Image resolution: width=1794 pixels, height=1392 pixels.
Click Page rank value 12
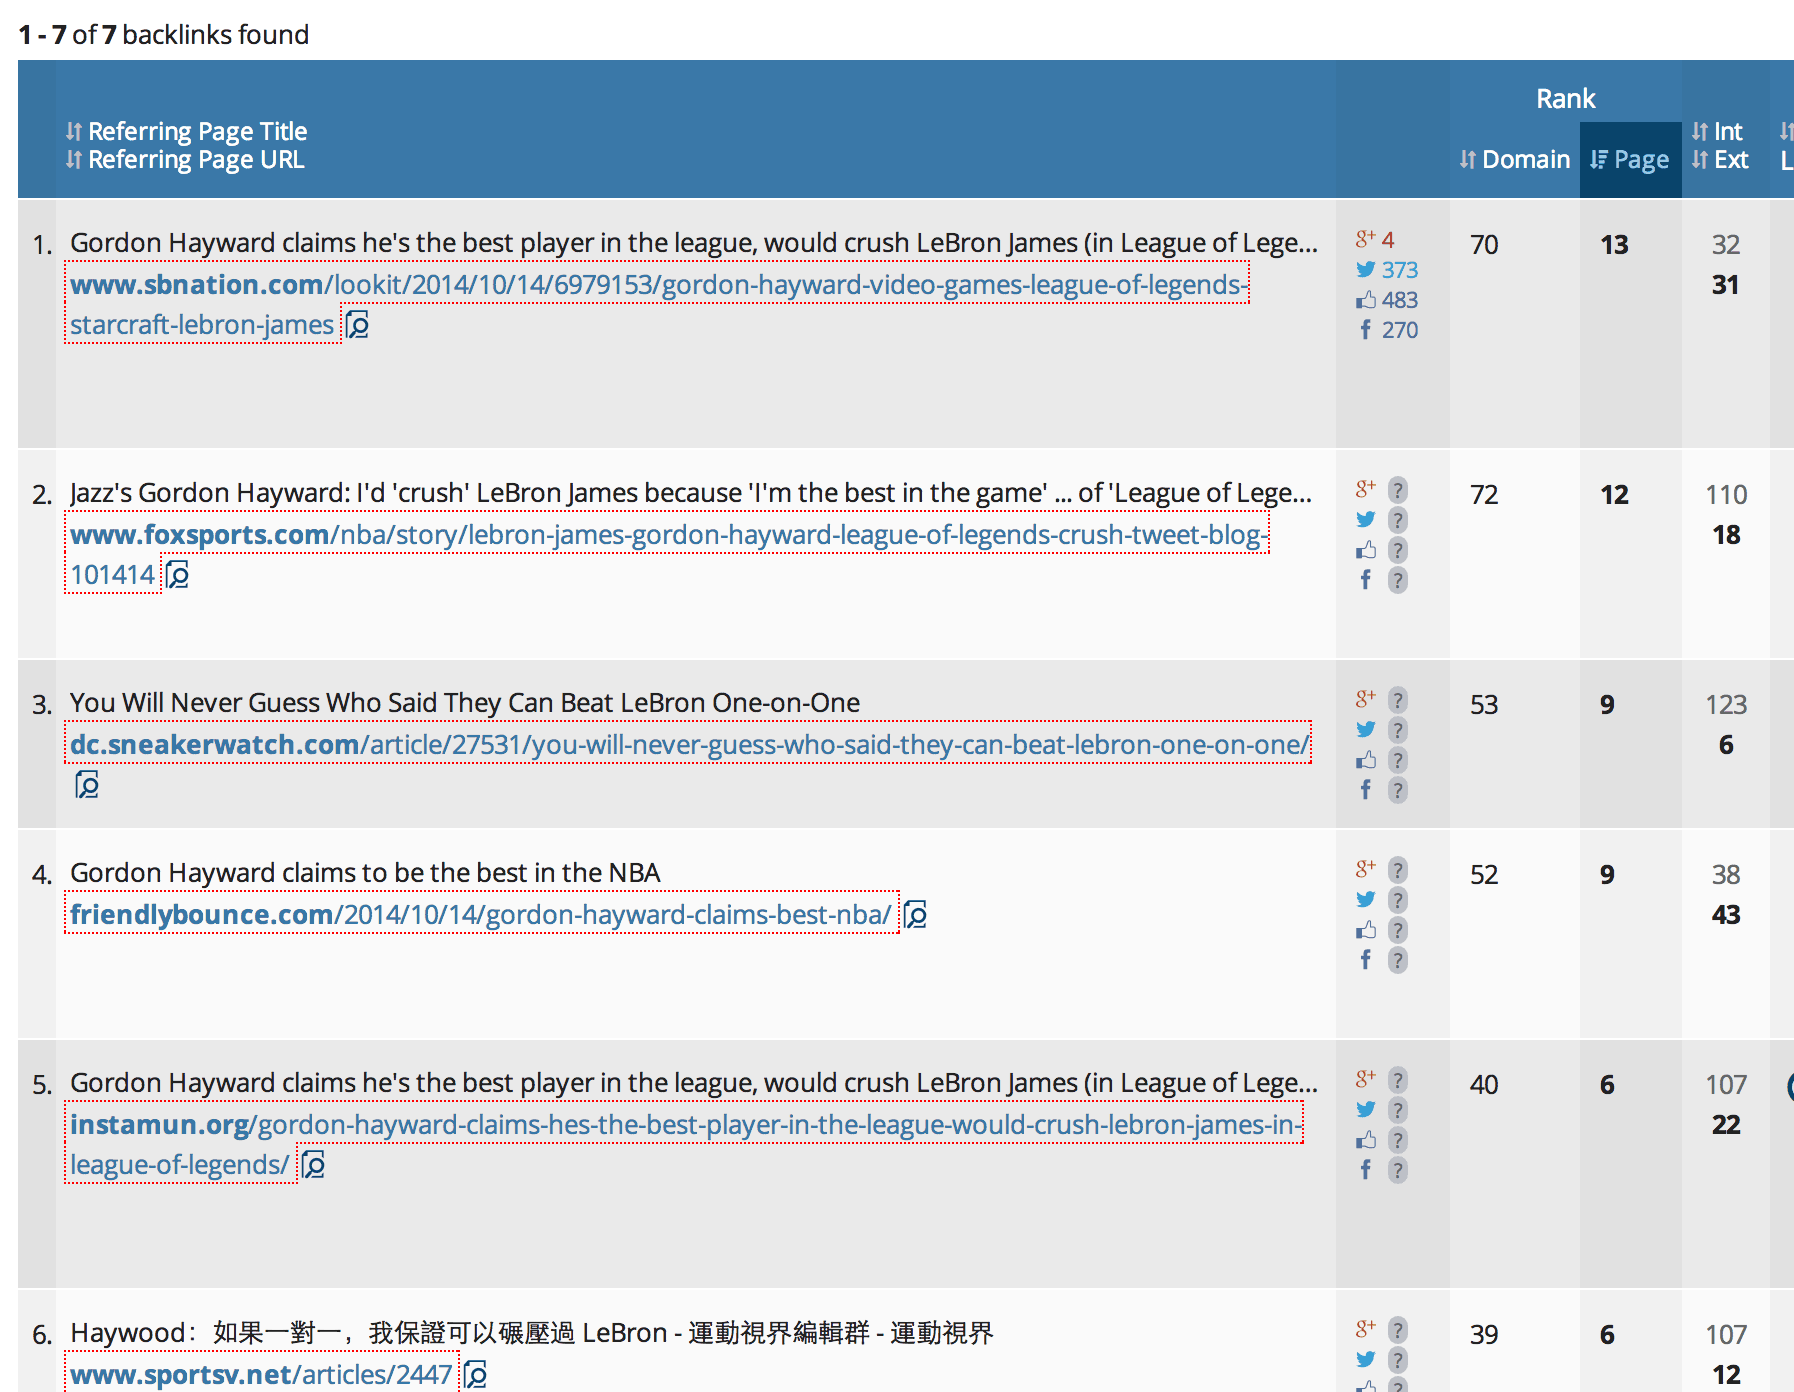pos(1614,495)
